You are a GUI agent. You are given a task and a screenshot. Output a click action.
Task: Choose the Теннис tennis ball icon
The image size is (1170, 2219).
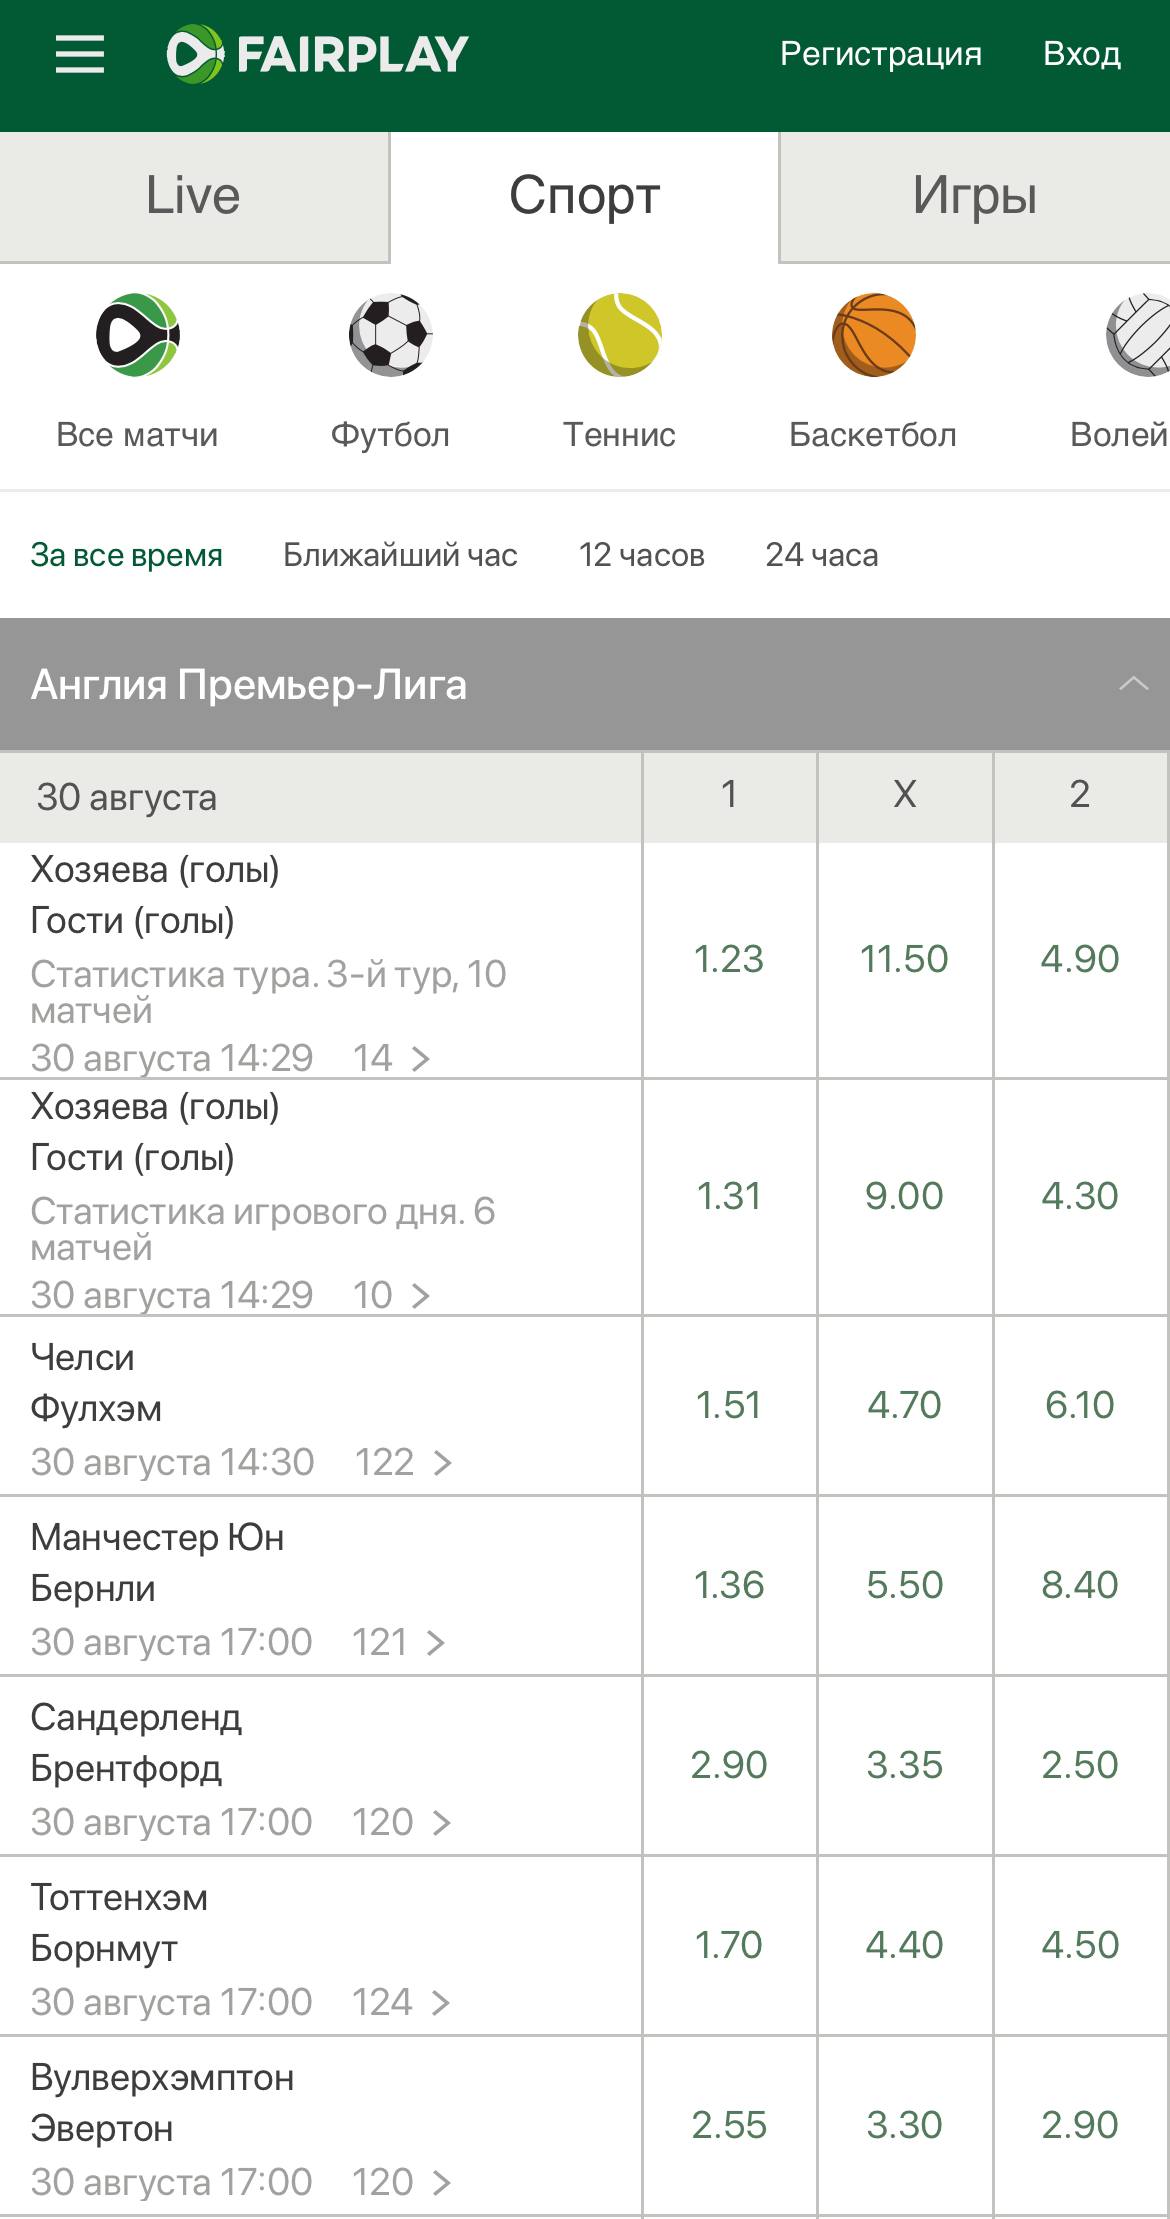[x=620, y=335]
